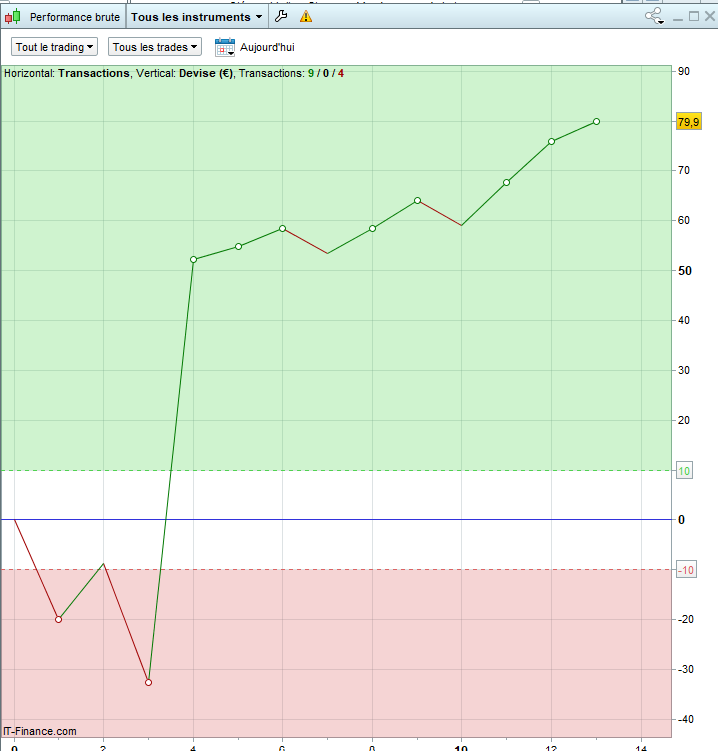Open the calendar date picker icon
Screen dimensions: 718x751
[x=225, y=47]
